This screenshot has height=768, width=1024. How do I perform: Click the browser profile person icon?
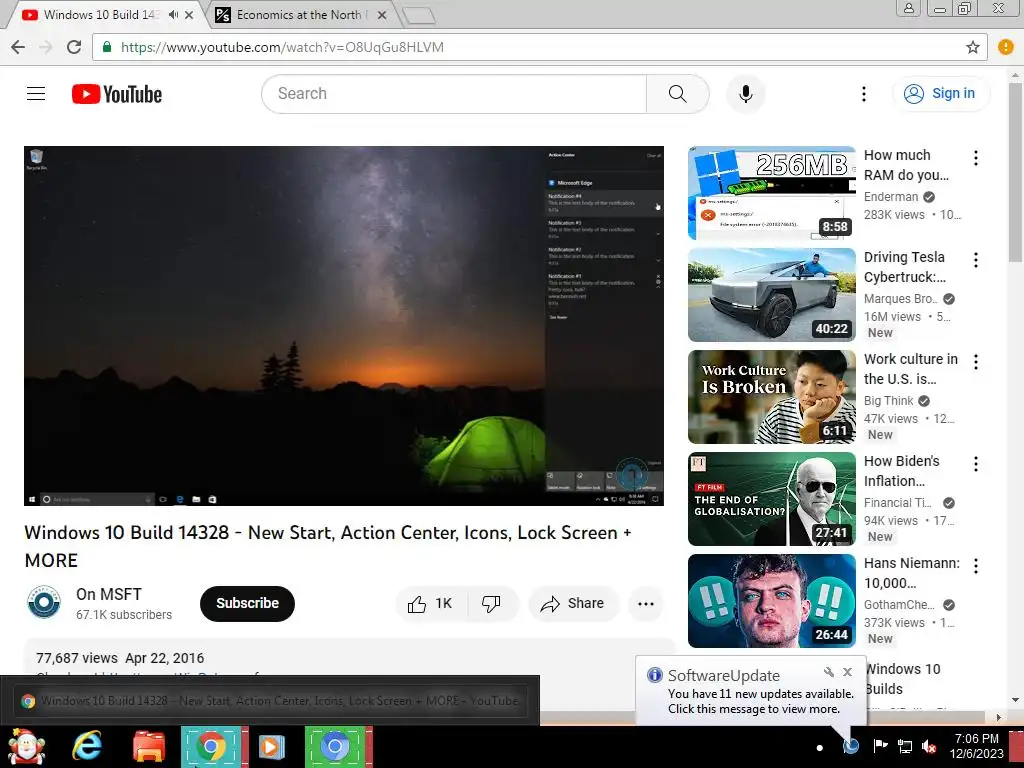(x=908, y=8)
